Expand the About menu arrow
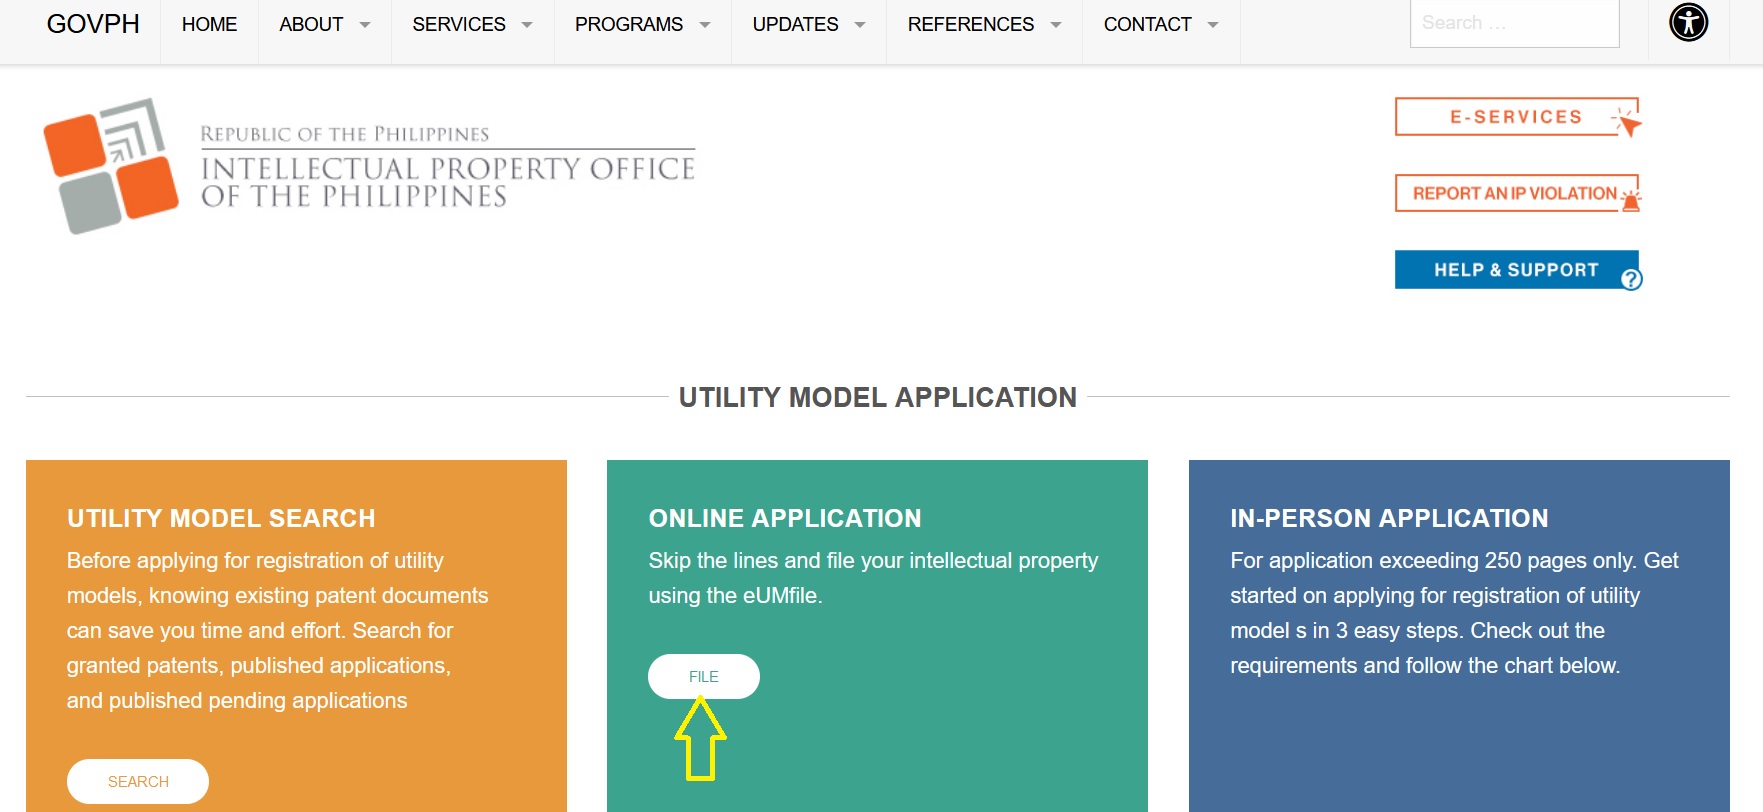1763x812 pixels. click(x=365, y=25)
